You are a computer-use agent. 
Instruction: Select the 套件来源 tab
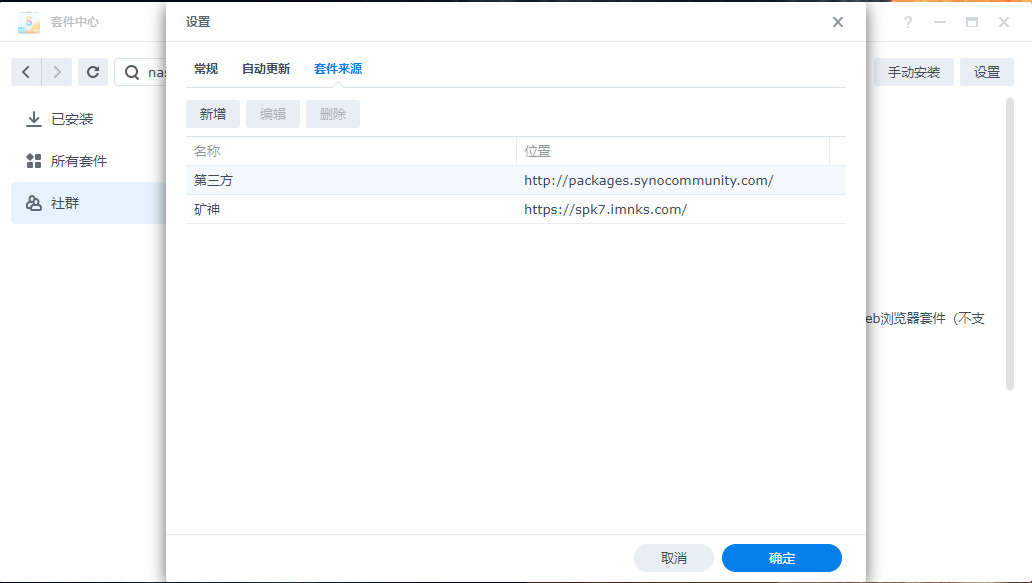coord(338,69)
